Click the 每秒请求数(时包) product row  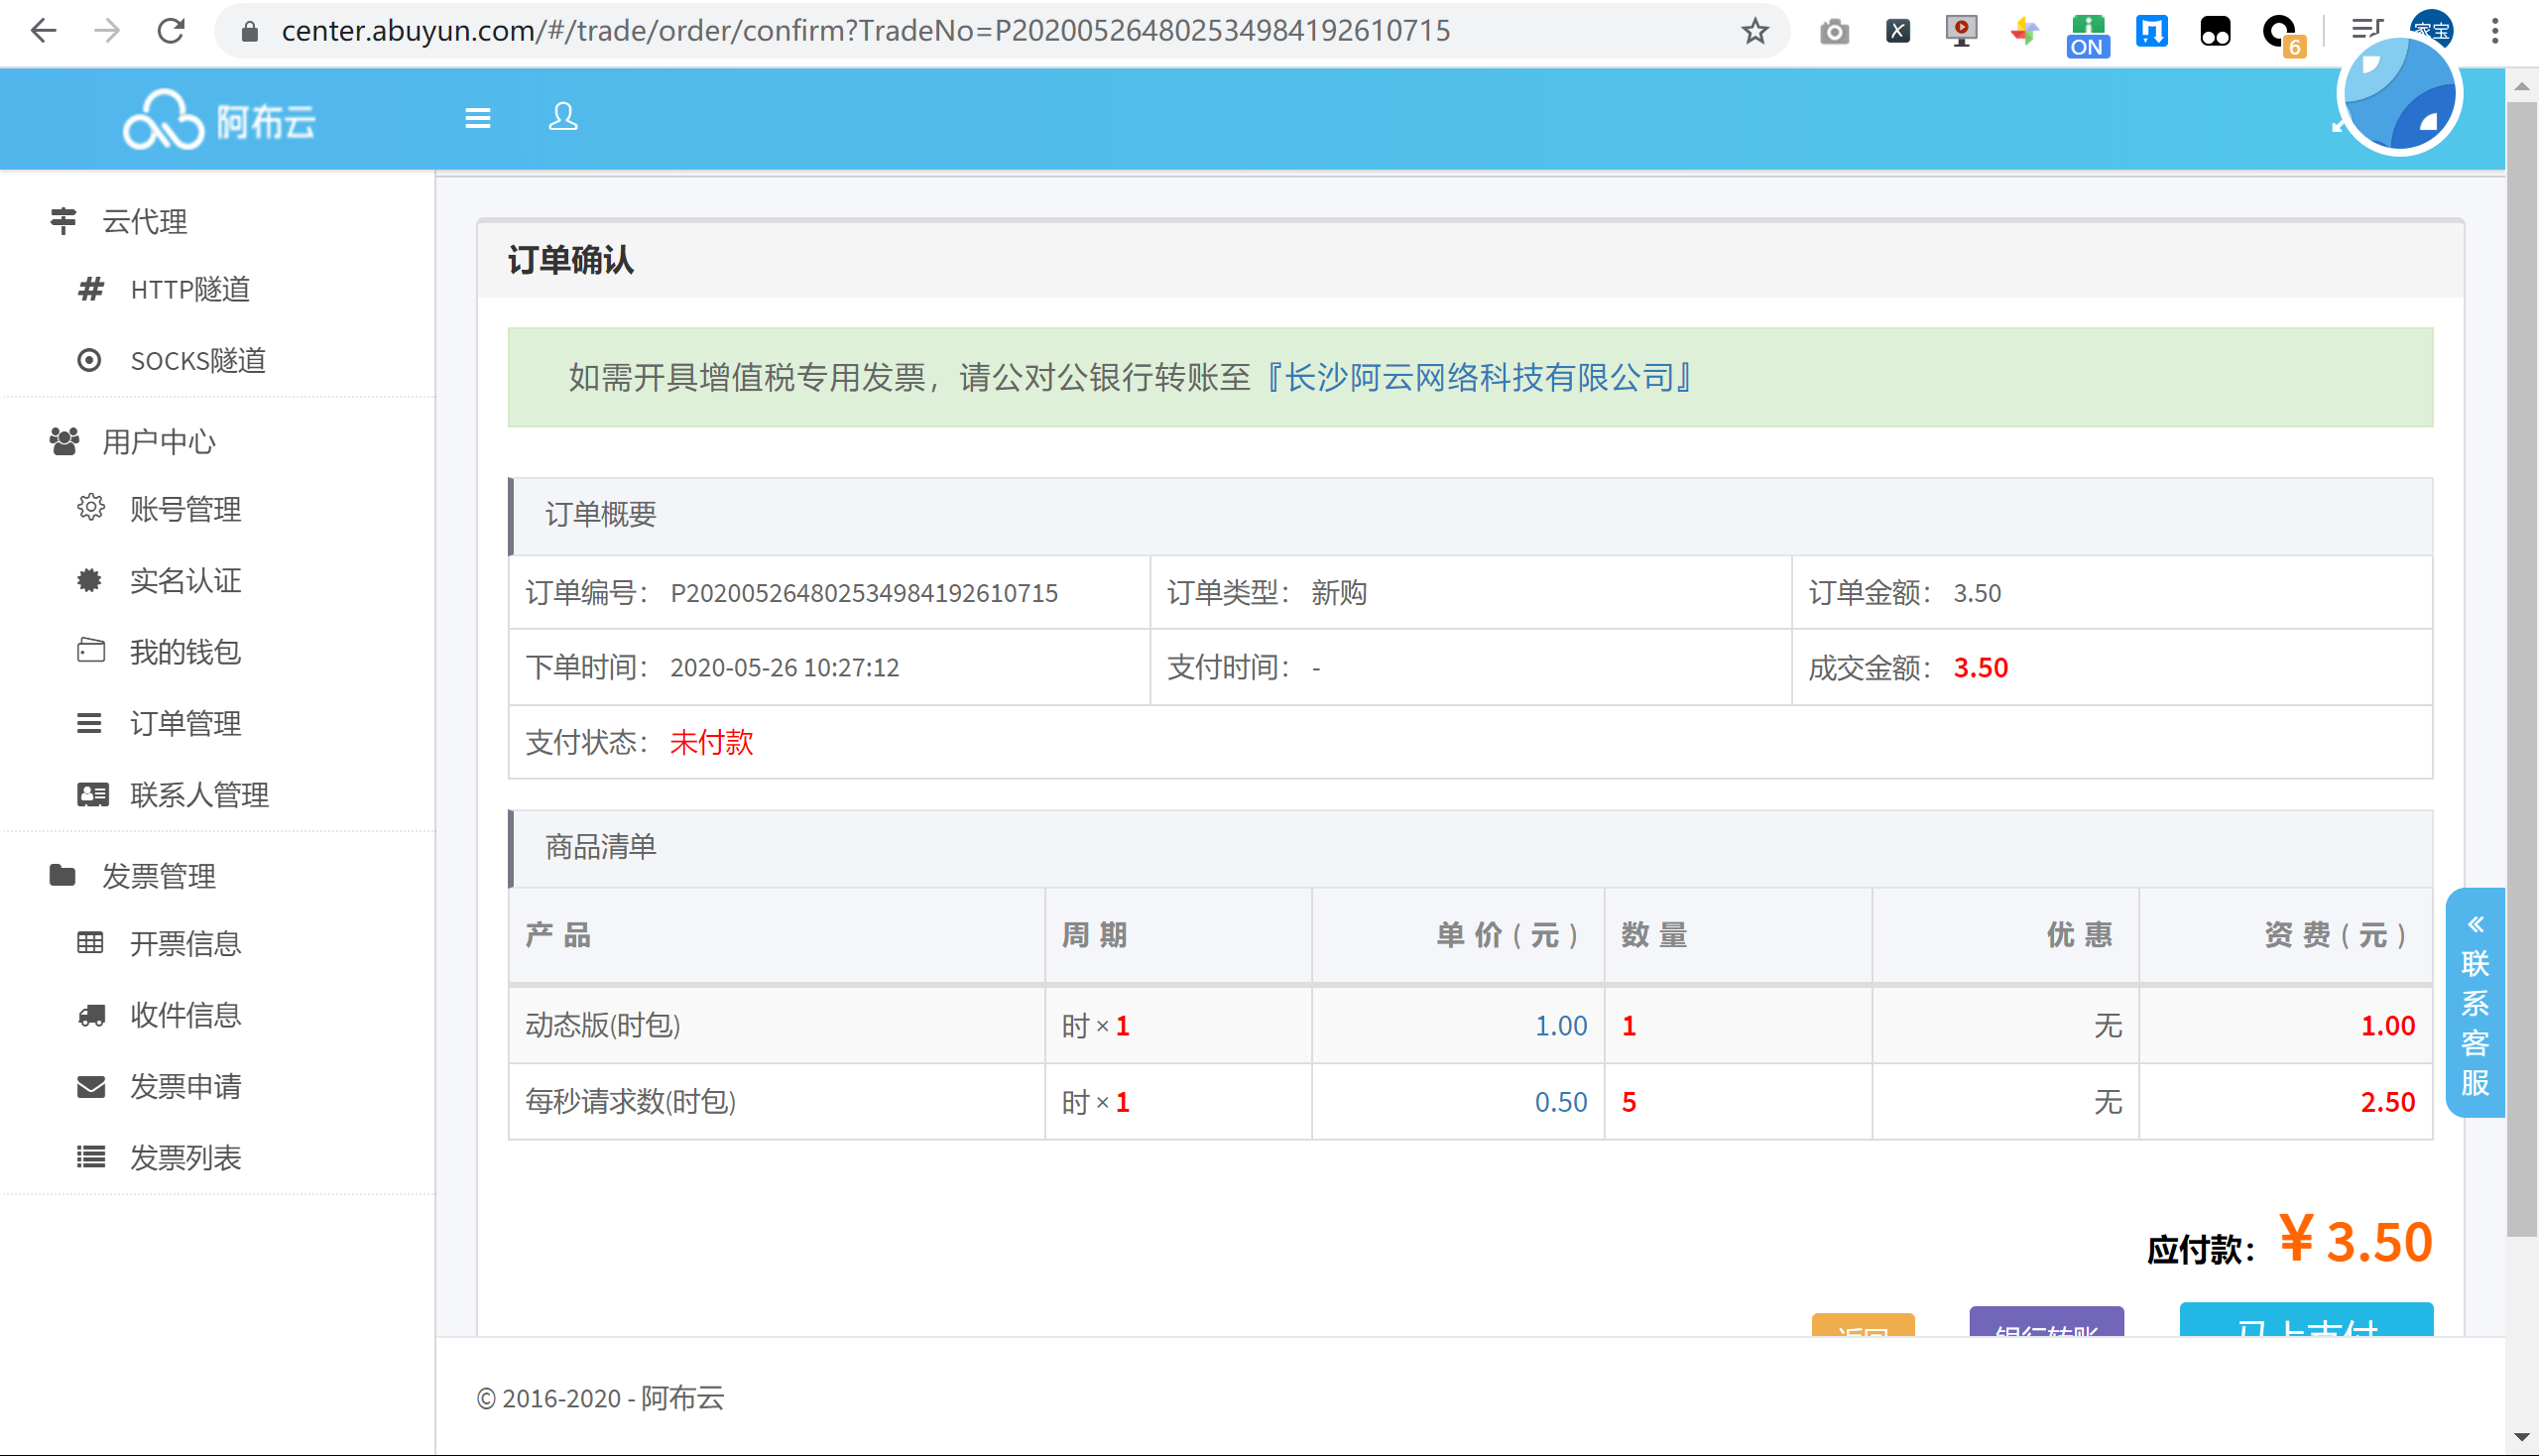coord(1470,1101)
